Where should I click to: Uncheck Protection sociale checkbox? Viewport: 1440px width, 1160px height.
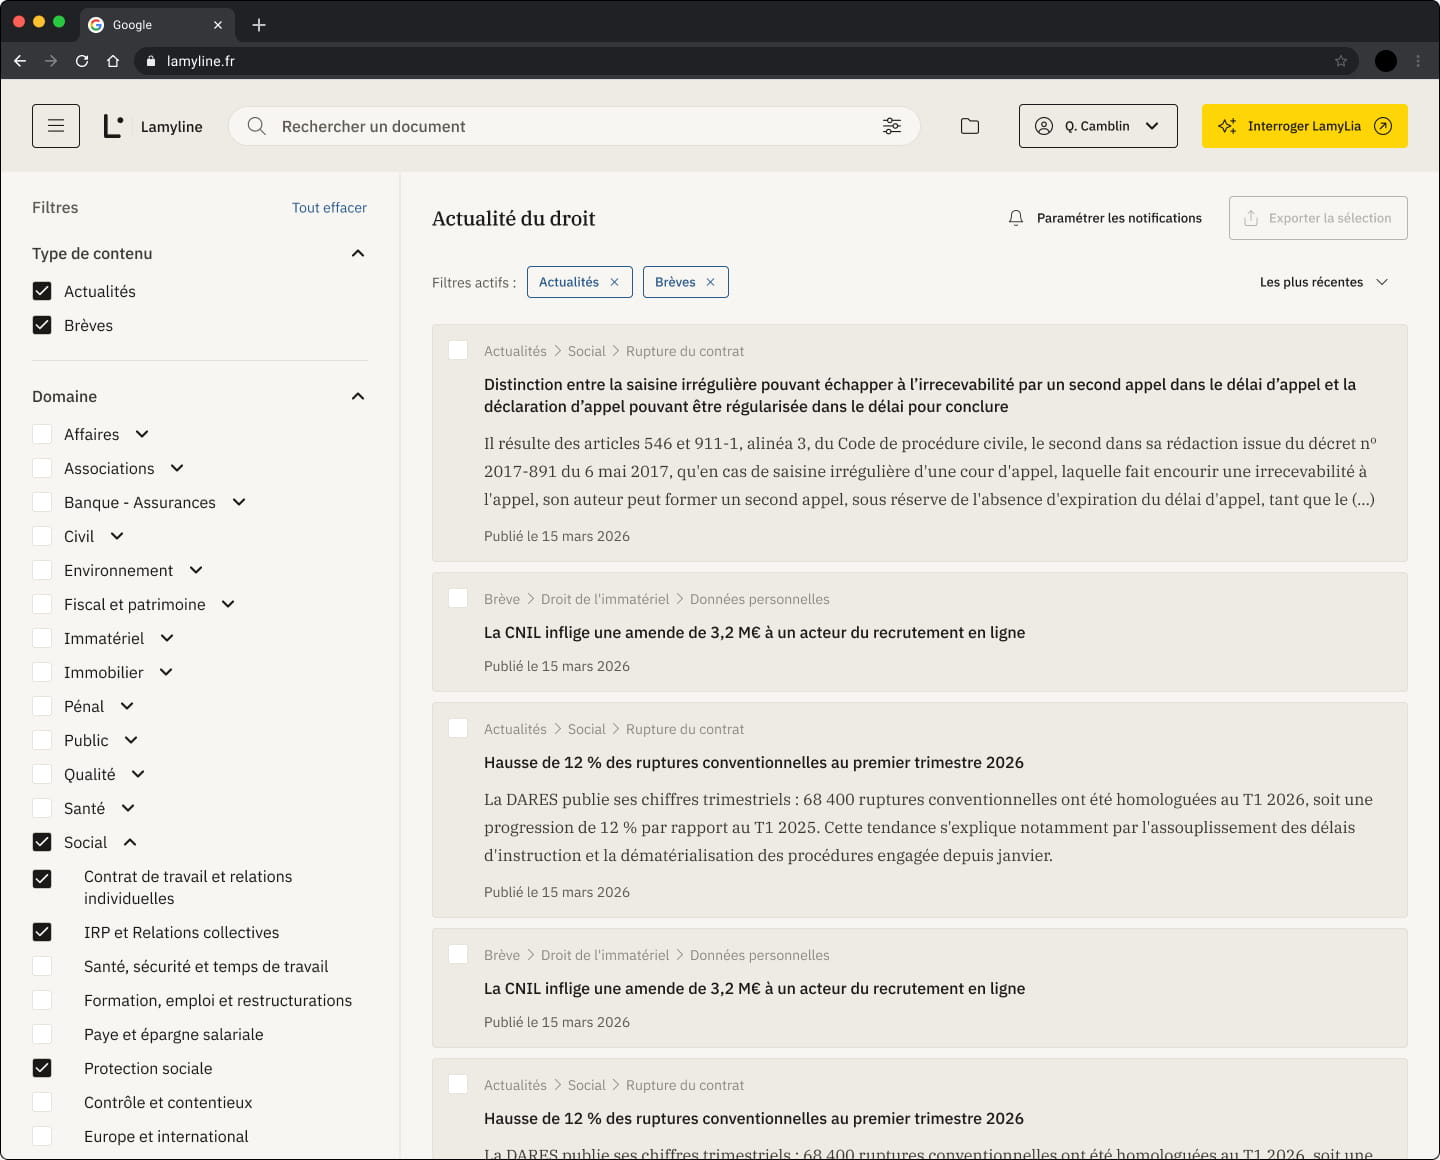point(42,1068)
